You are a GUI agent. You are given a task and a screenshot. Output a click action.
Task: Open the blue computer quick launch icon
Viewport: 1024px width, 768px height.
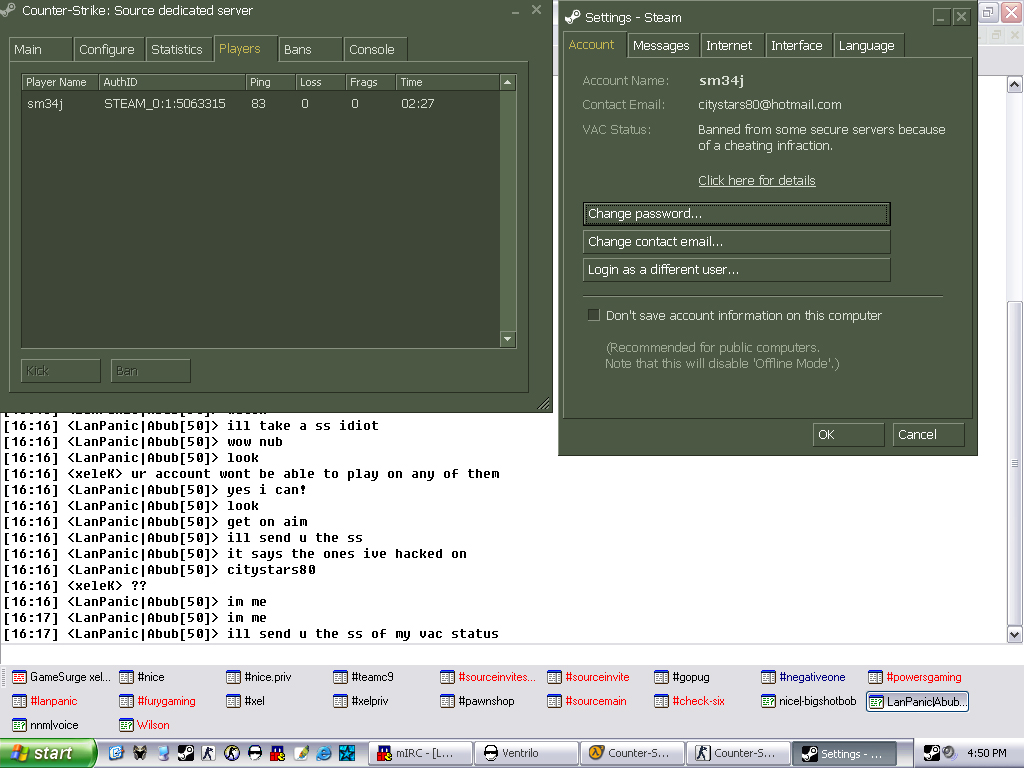pos(163,753)
